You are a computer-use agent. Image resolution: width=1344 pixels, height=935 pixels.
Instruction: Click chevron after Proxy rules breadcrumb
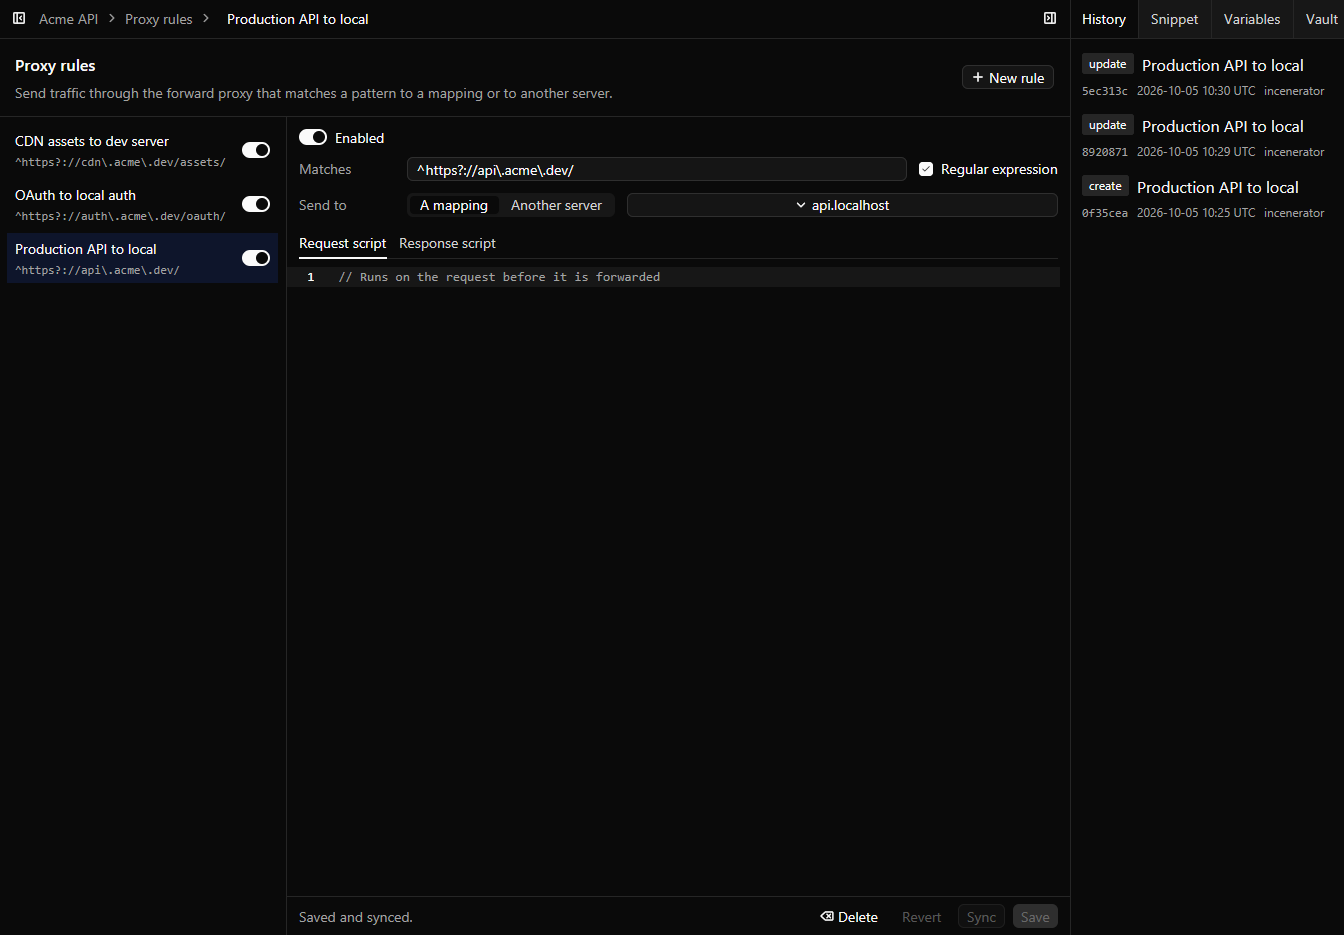click(206, 18)
